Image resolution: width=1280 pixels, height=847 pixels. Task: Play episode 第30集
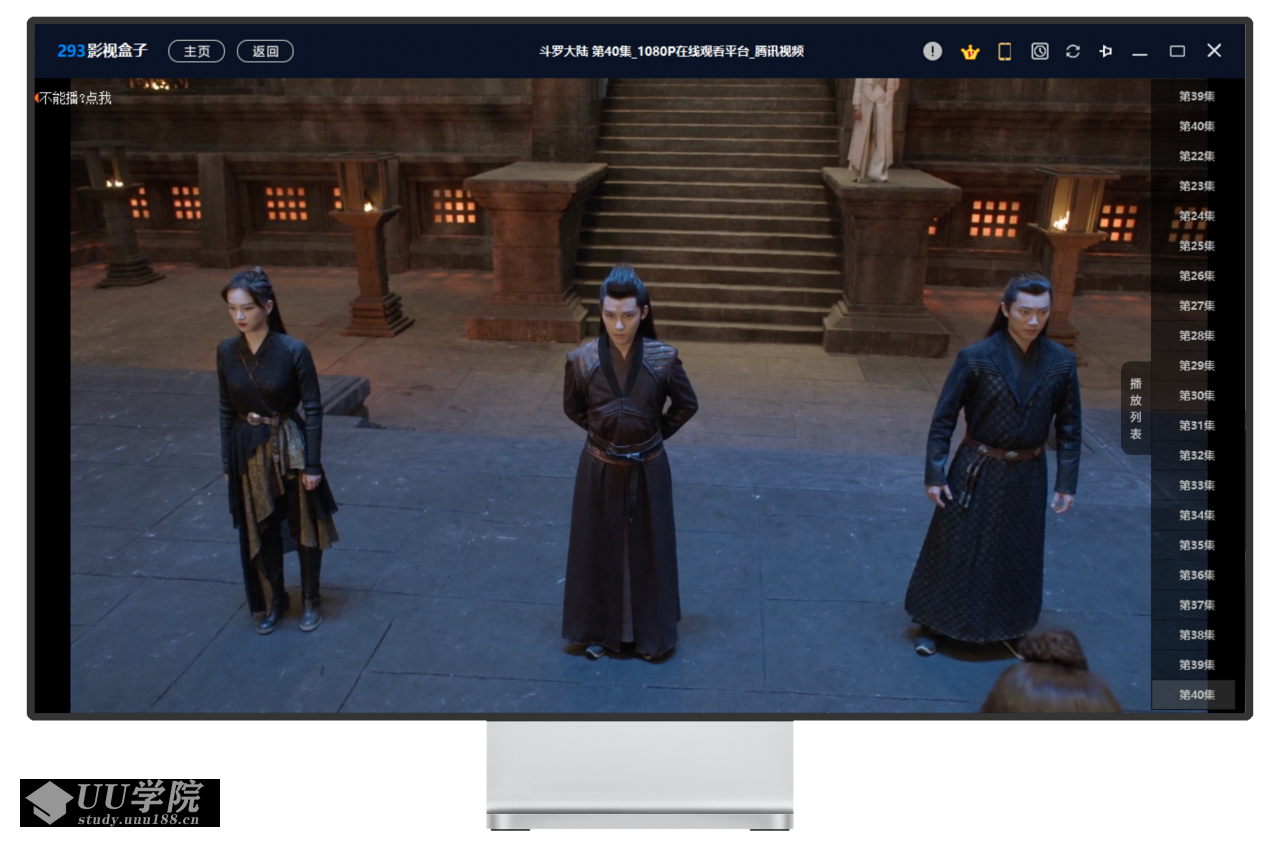pyautogui.click(x=1196, y=396)
